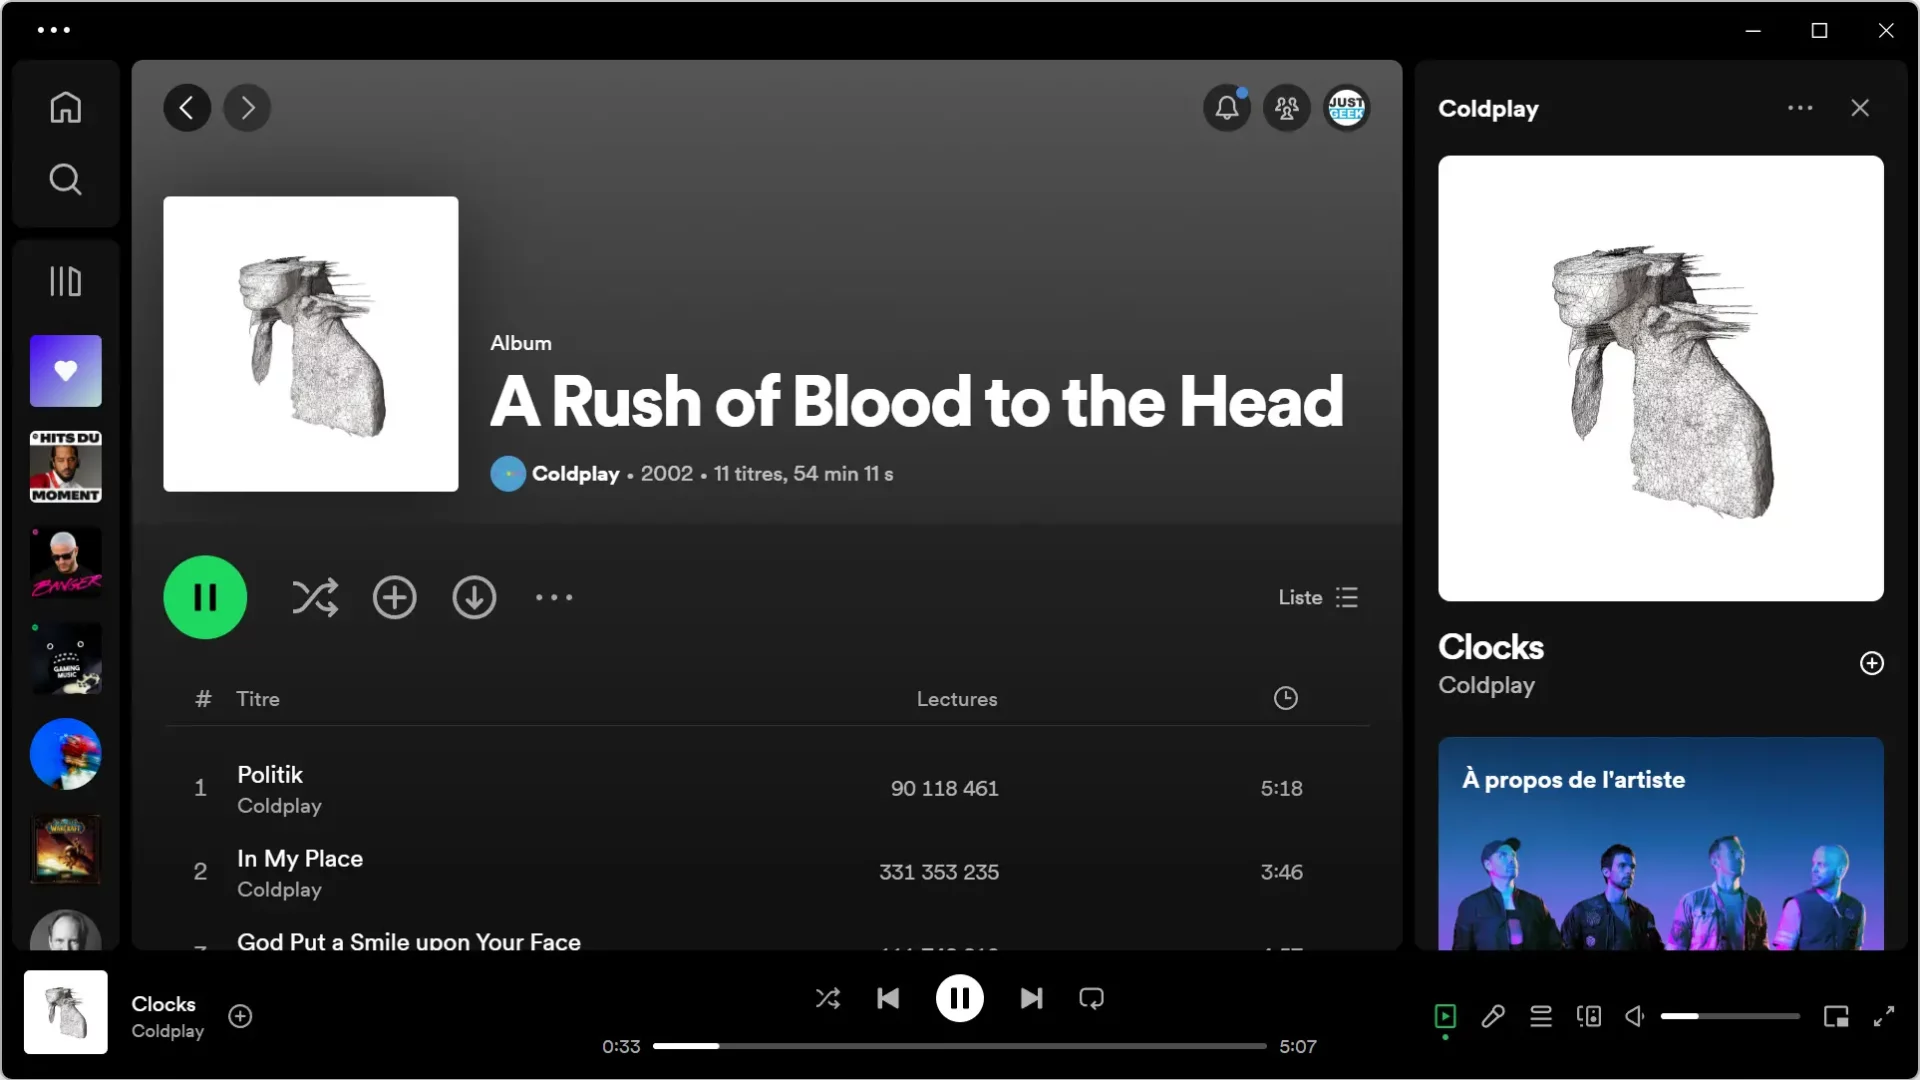The image size is (1920, 1080).
Task: Open Hits du Moment playlist thumbnail
Action: coord(66,467)
